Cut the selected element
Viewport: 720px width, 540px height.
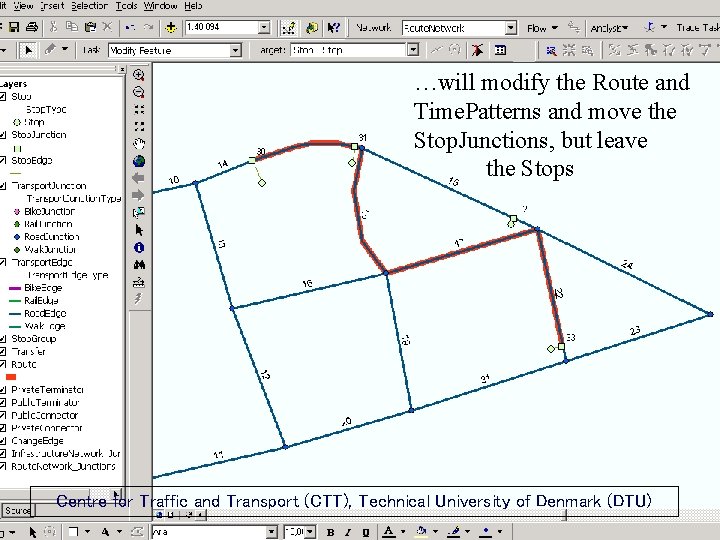point(53,27)
